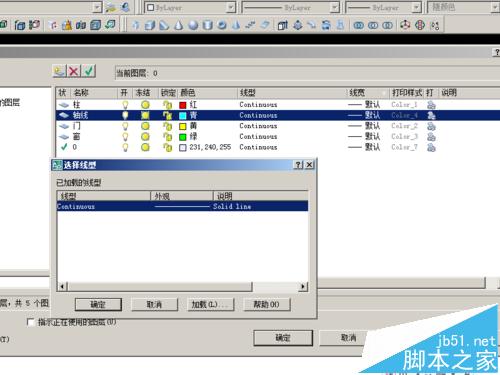Select the Pyramid solid tool
This screenshot has width=500, height=375.
point(236,25)
